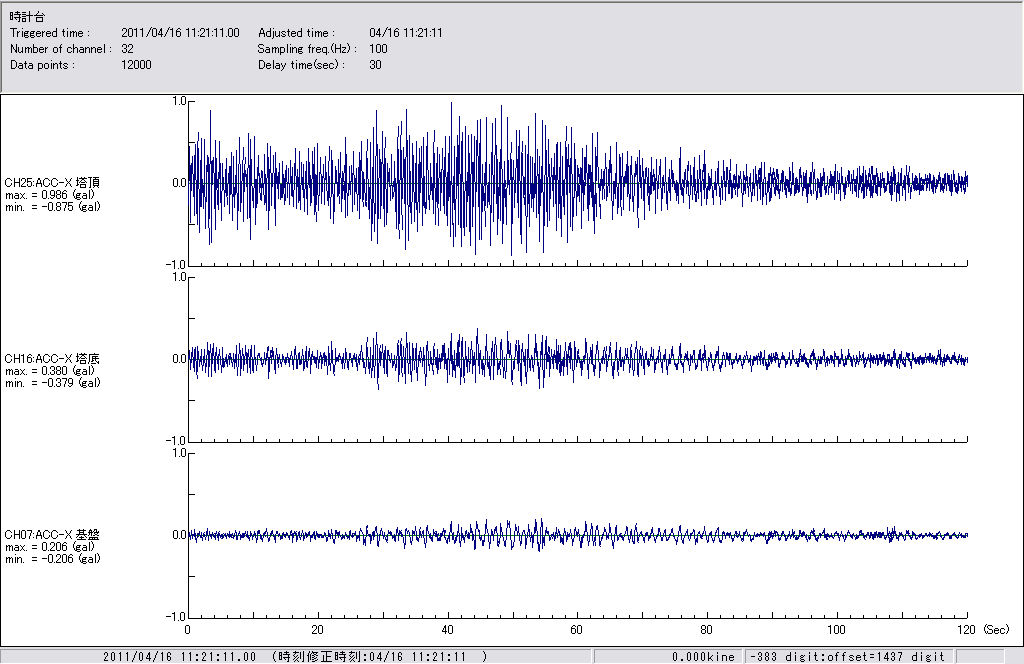Image resolution: width=1024 pixels, height=664 pixels.
Task: Click the 0.000kine field in status bar
Action: pos(706,656)
